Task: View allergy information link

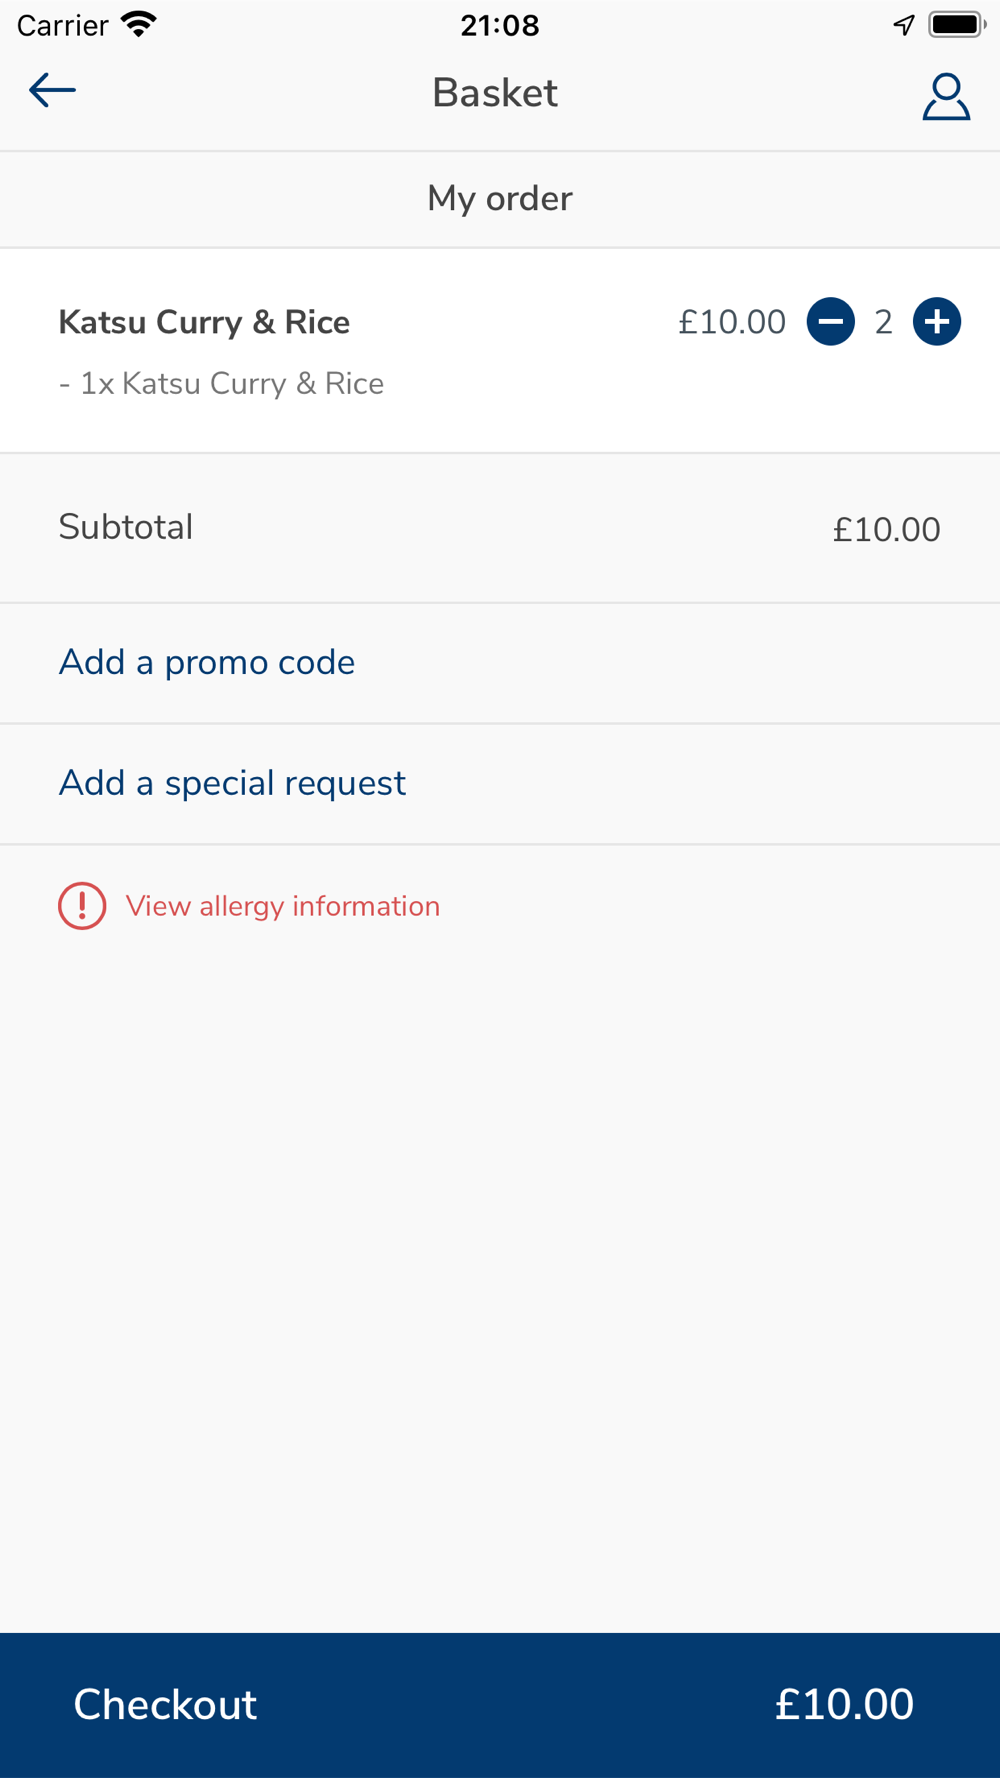Action: tap(282, 906)
